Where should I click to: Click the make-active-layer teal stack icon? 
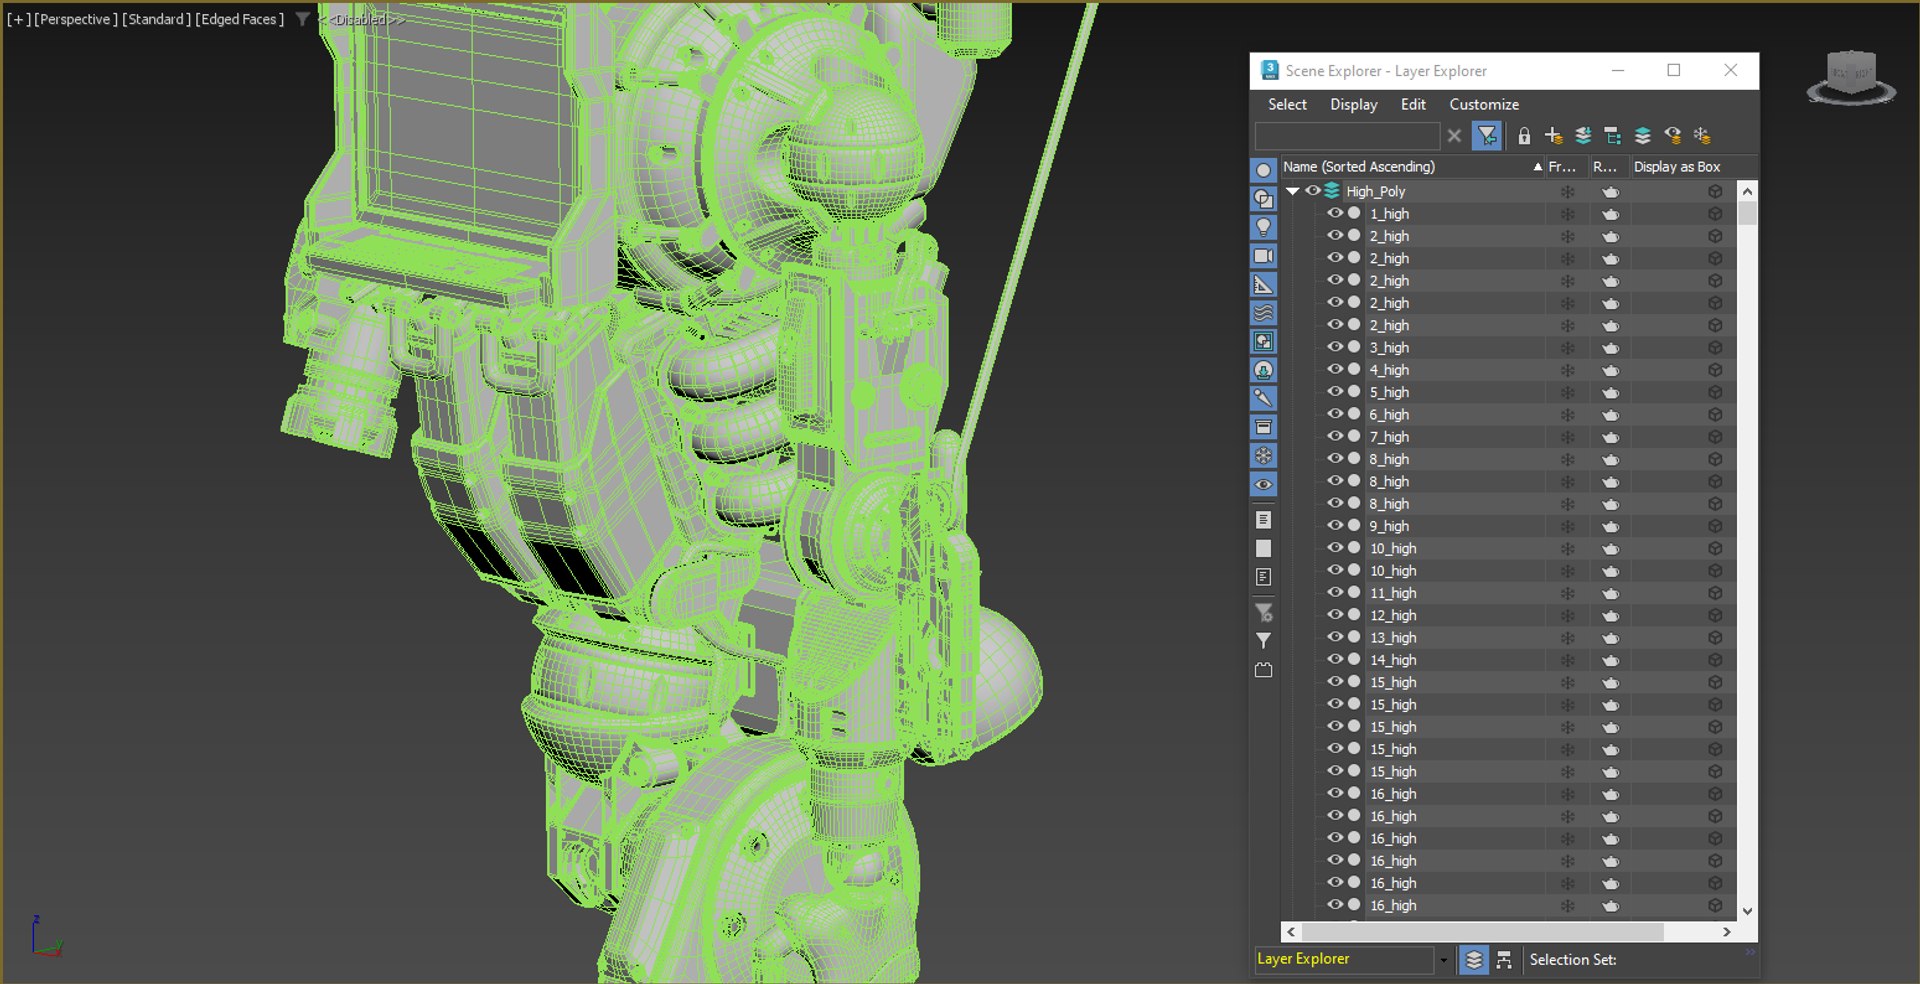(1642, 135)
